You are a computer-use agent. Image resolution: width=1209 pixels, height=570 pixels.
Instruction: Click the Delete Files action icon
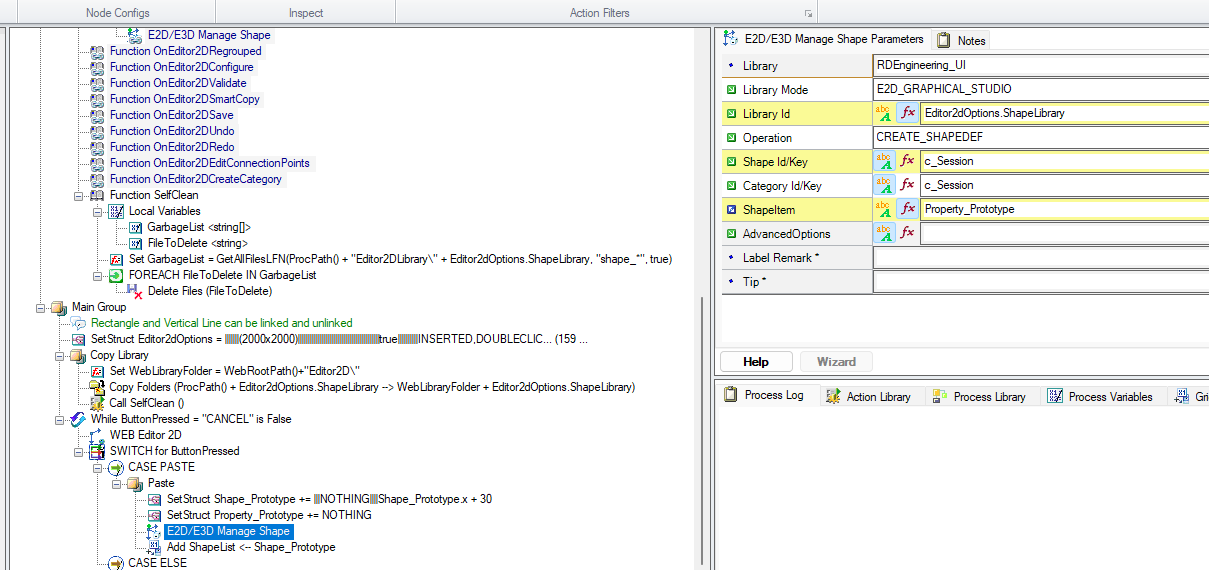(135, 291)
